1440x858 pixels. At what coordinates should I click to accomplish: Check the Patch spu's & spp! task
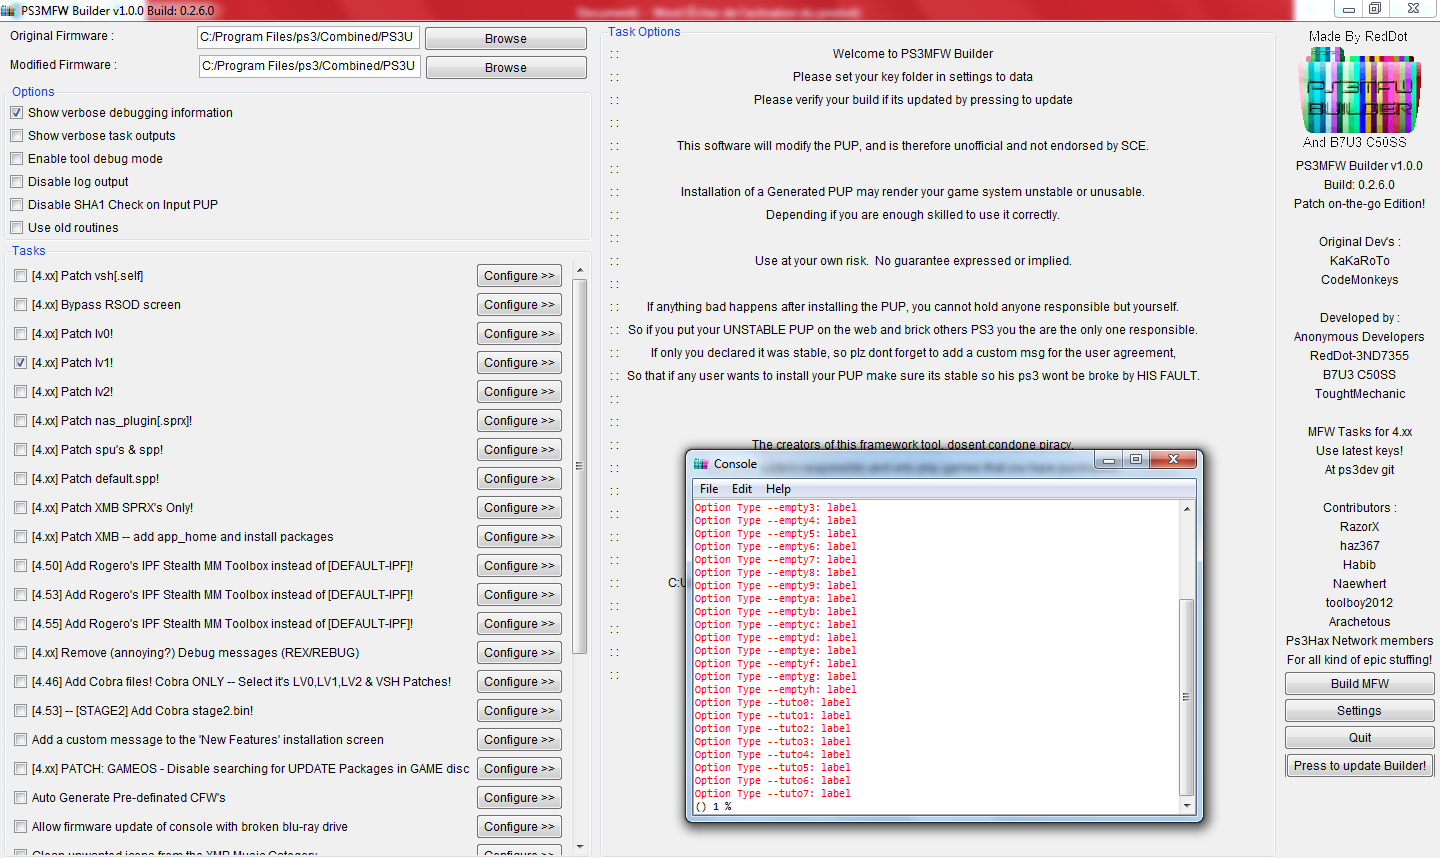(21, 450)
